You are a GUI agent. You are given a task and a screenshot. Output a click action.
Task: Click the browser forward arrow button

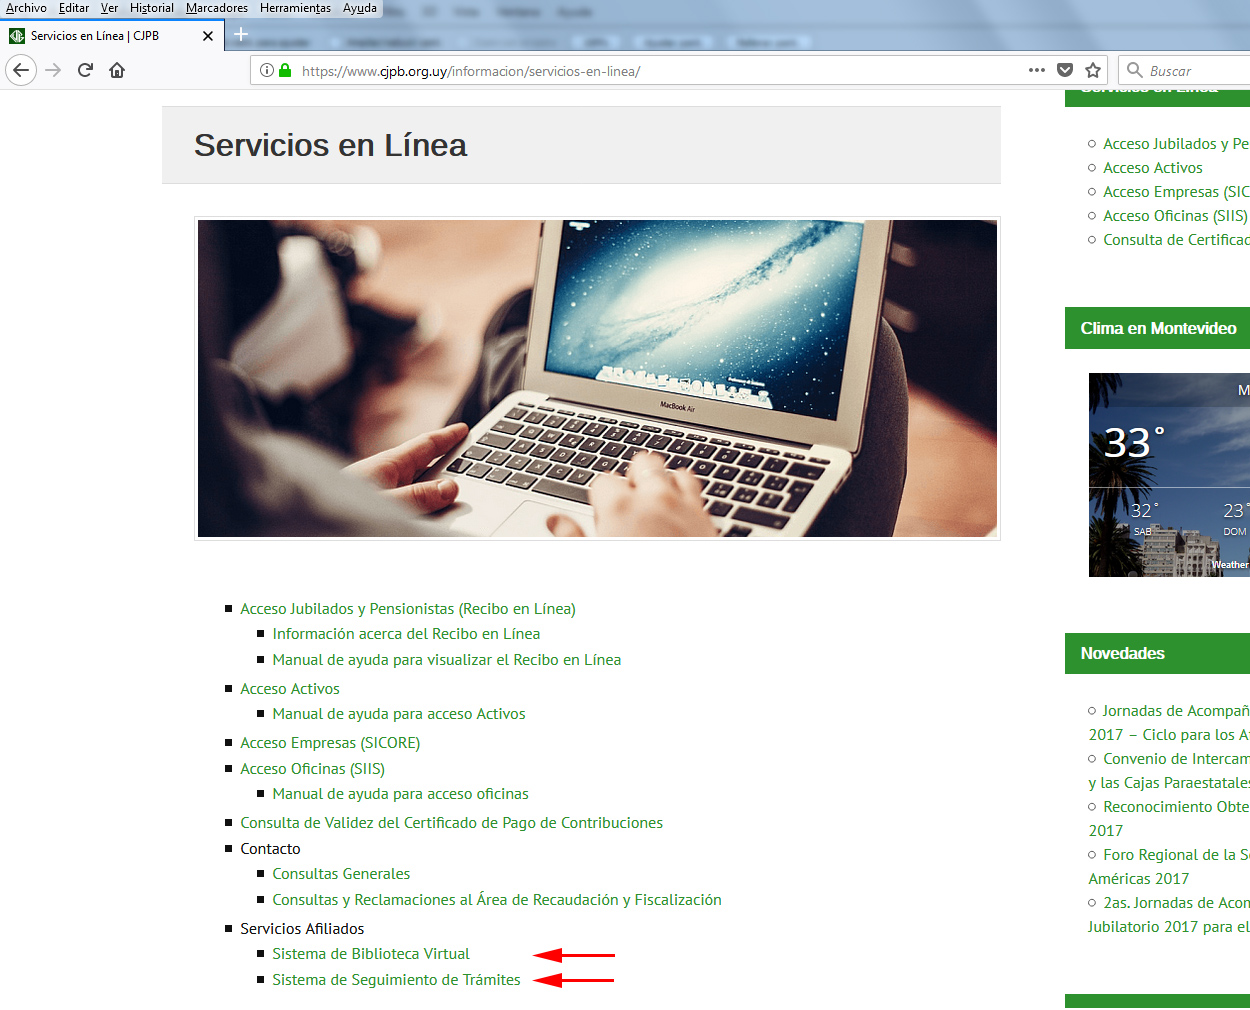pyautogui.click(x=54, y=70)
